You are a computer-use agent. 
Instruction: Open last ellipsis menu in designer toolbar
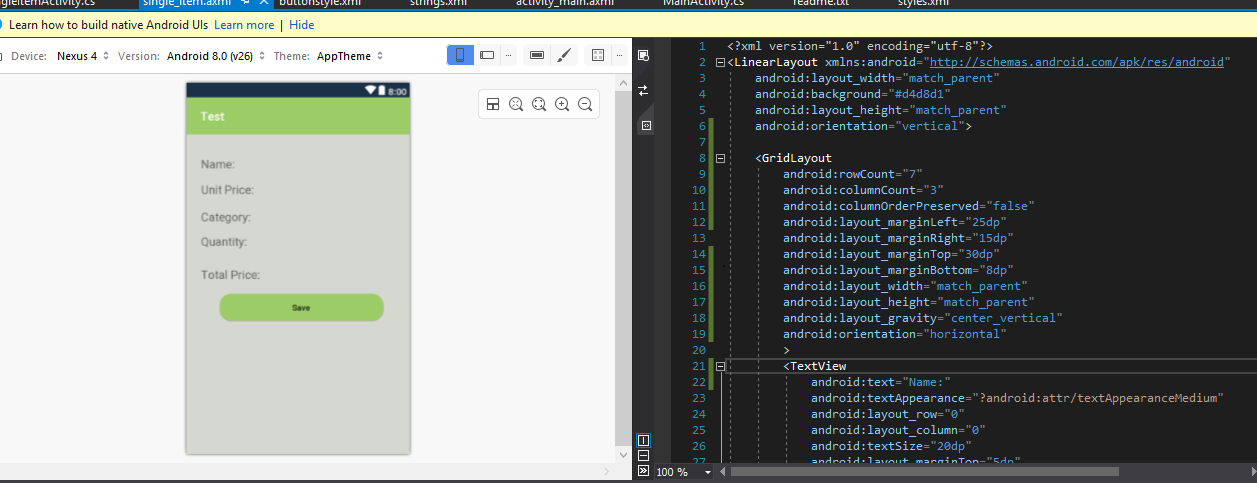tap(620, 55)
